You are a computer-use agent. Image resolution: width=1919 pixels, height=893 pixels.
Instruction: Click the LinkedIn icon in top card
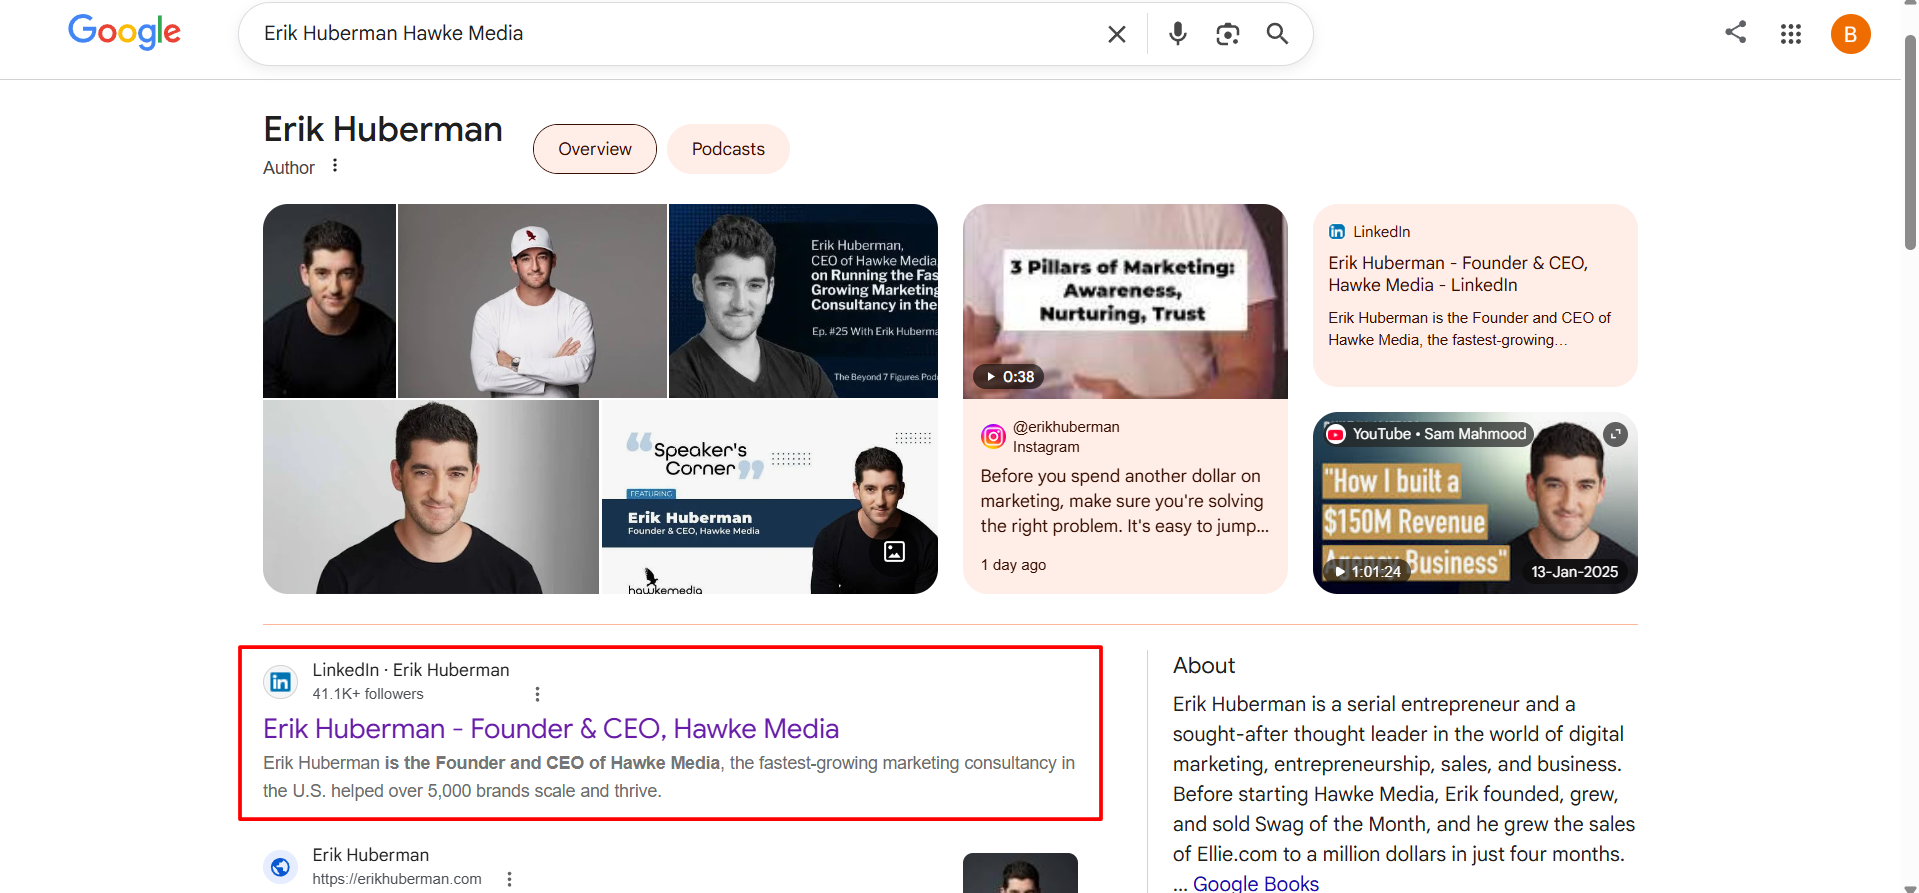click(x=1337, y=232)
